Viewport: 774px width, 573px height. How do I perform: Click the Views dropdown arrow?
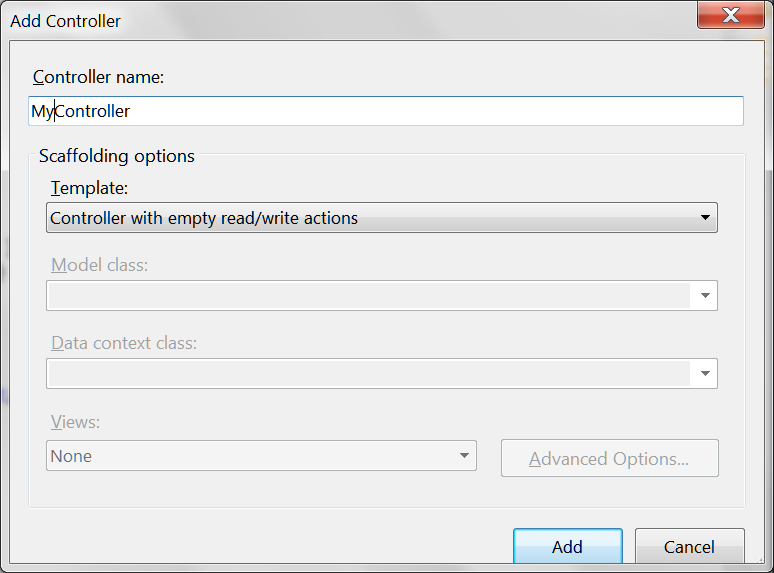[464, 456]
